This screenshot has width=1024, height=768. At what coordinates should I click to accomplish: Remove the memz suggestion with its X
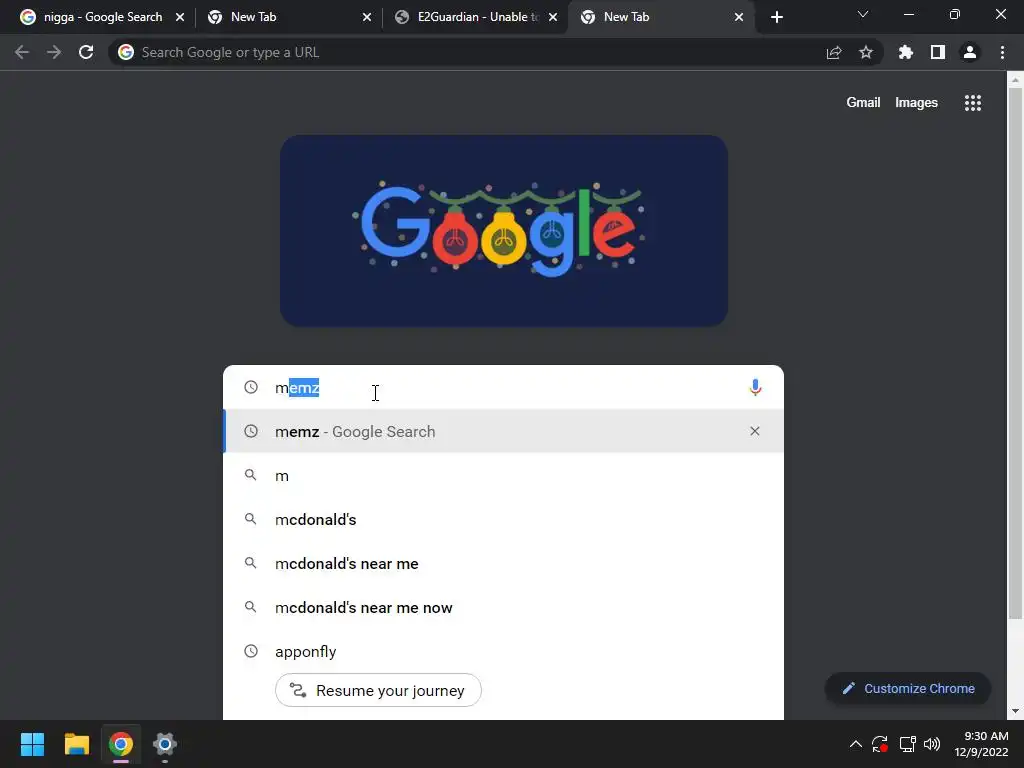(x=754, y=431)
